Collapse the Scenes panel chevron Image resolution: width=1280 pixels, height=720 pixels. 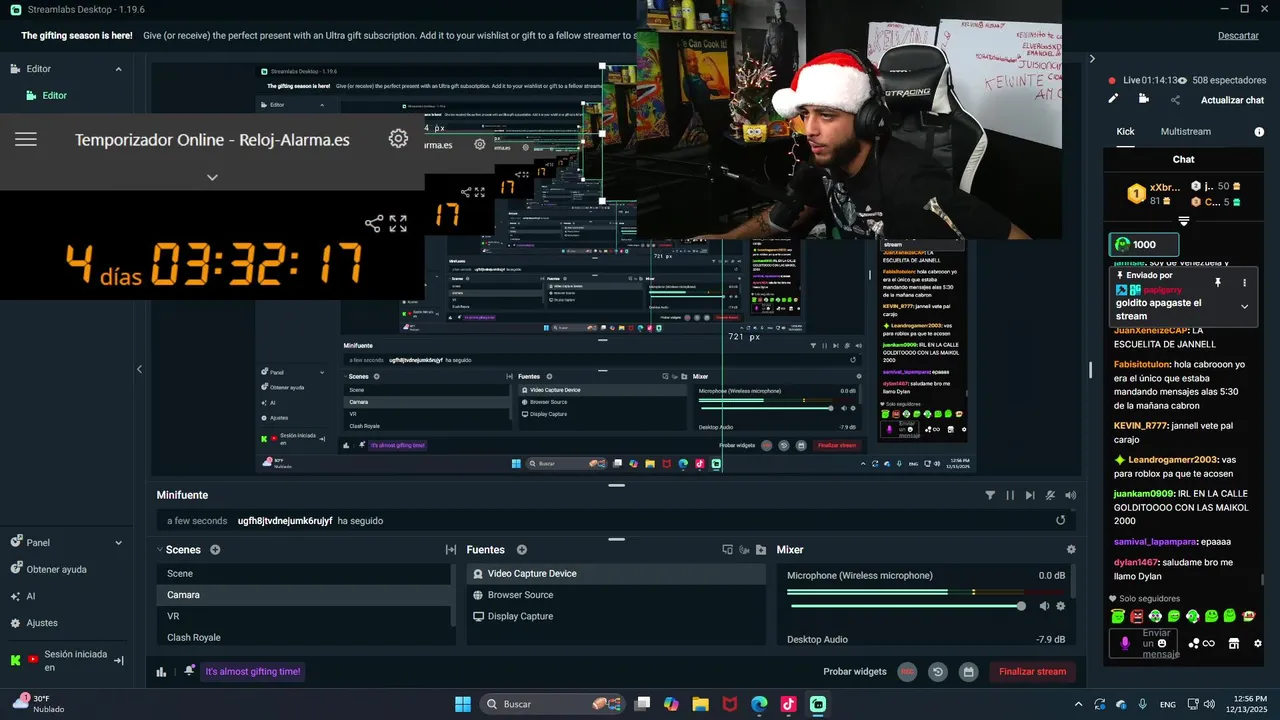(159, 550)
